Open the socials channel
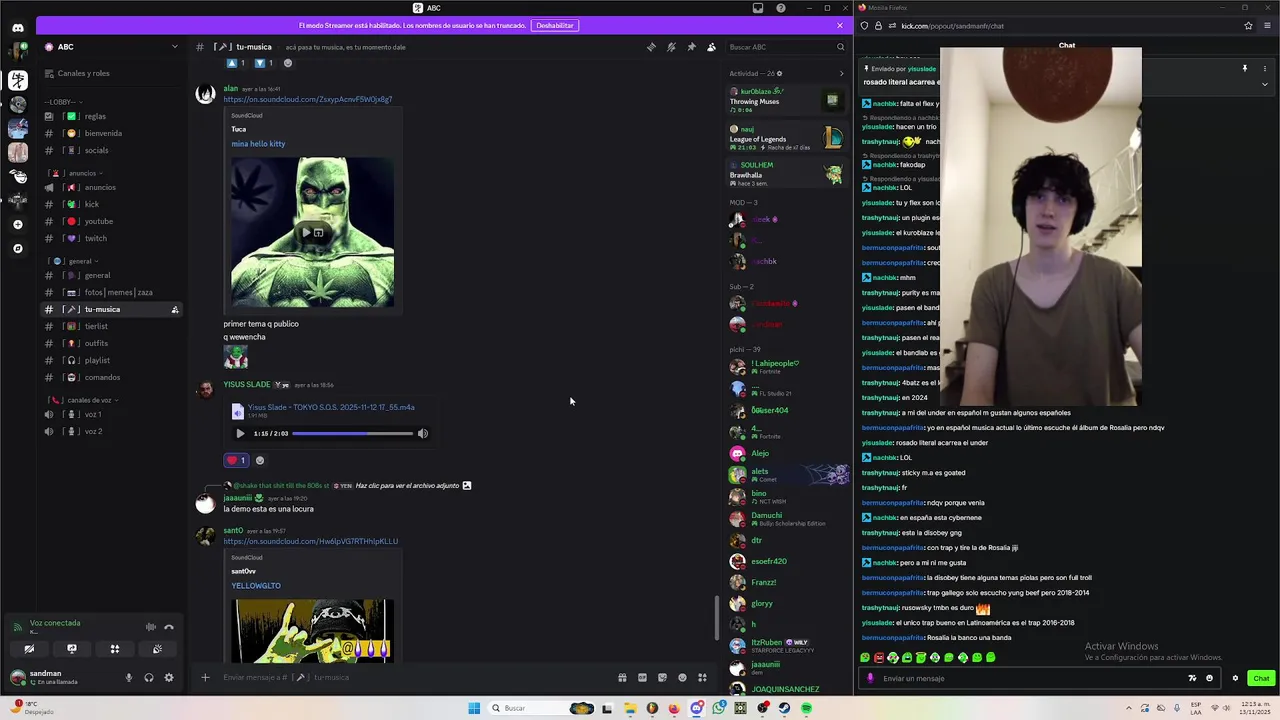The width and height of the screenshot is (1280, 720). 110,150
